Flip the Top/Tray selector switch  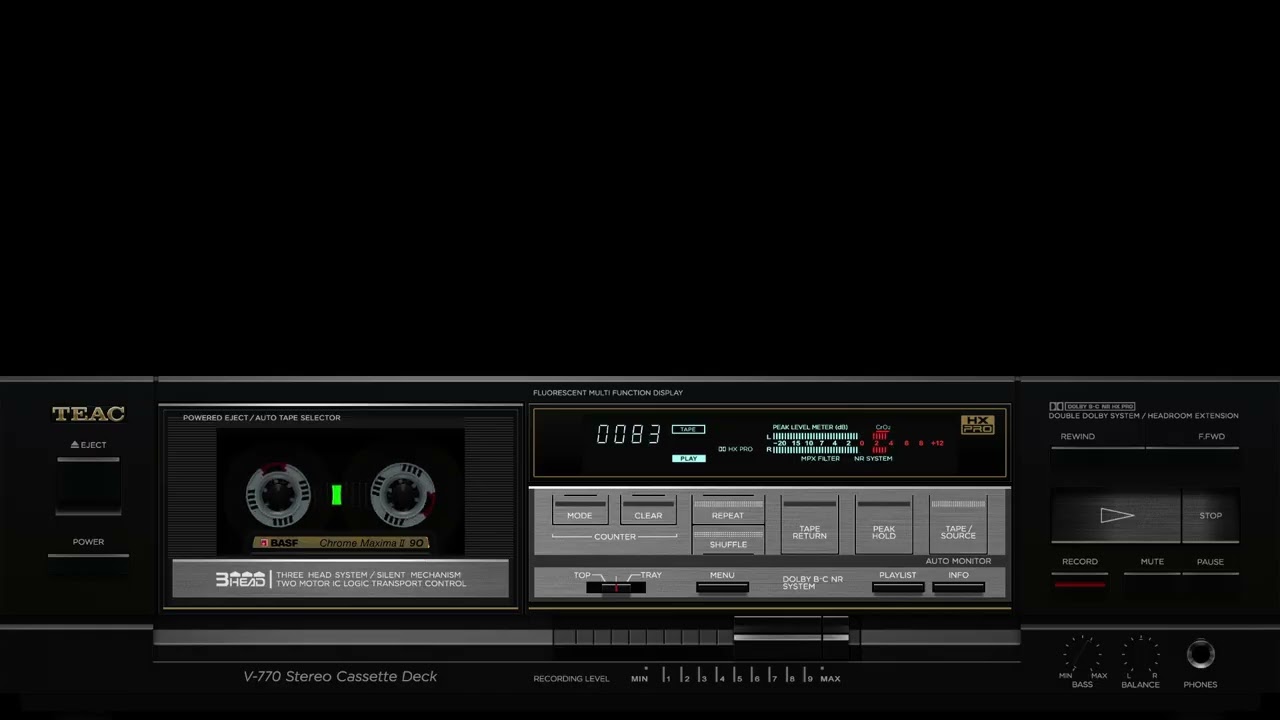click(616, 587)
